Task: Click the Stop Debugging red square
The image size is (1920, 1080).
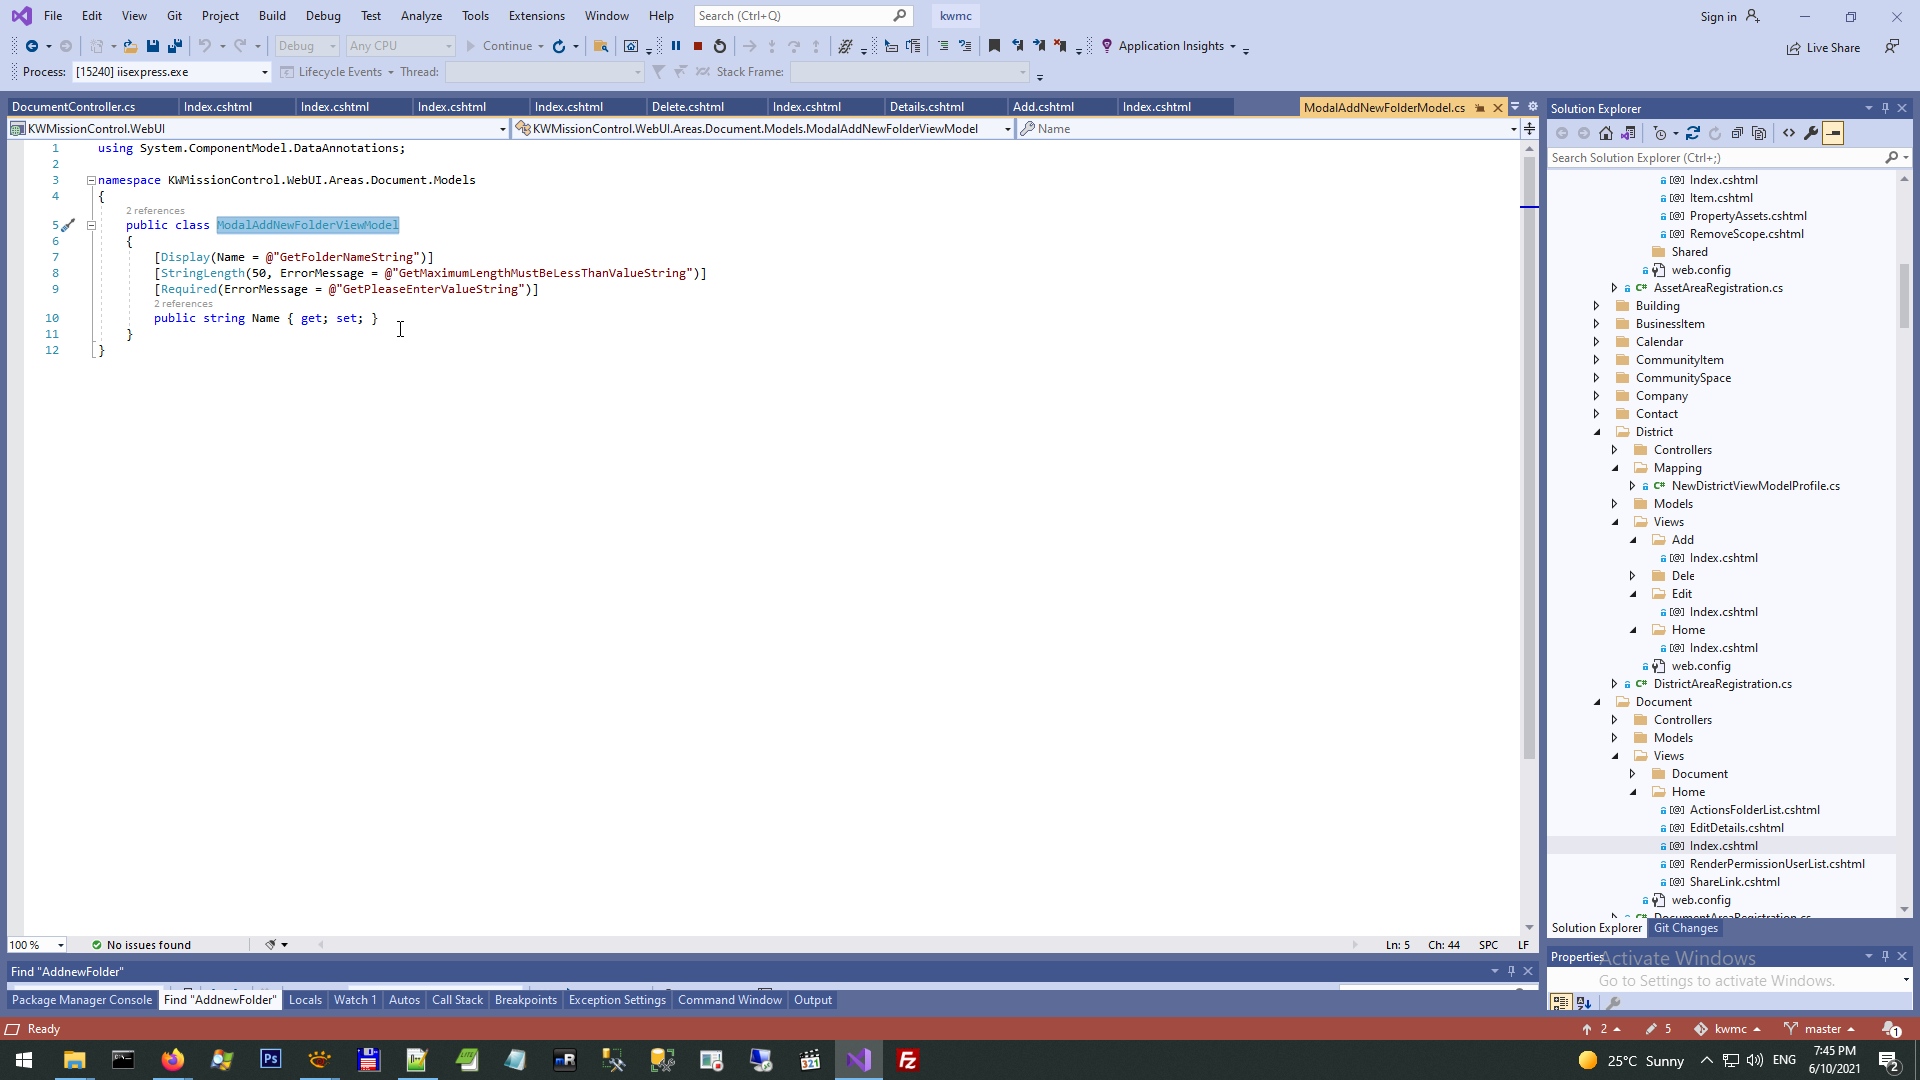Action: tap(698, 46)
